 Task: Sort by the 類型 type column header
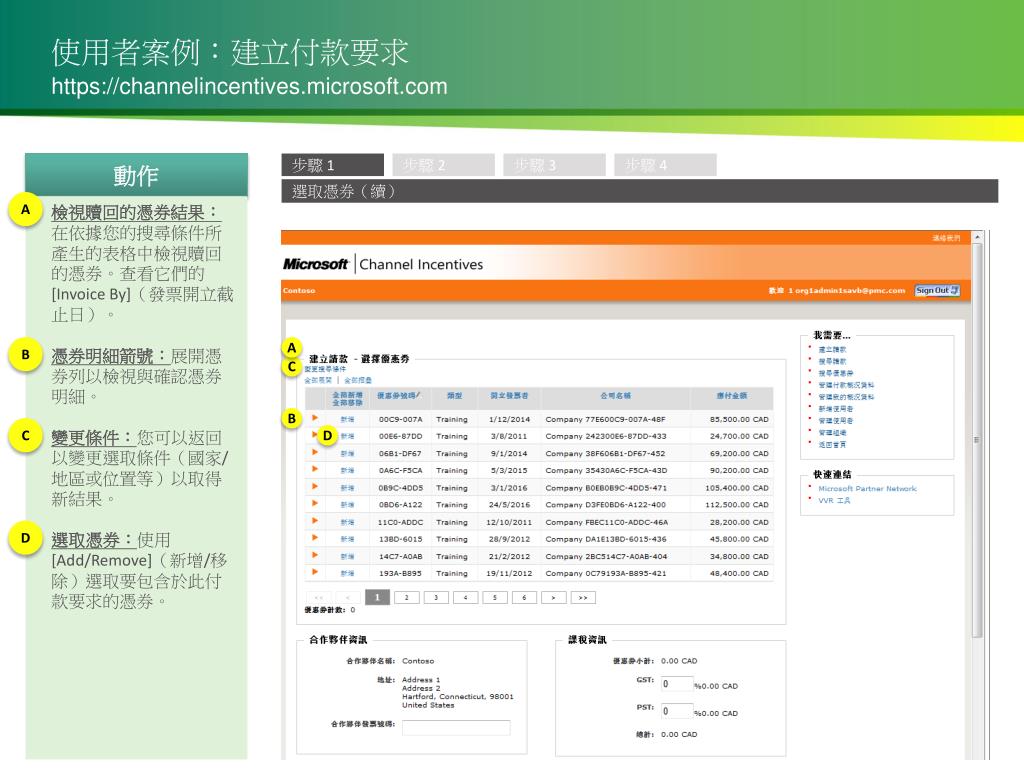point(455,396)
